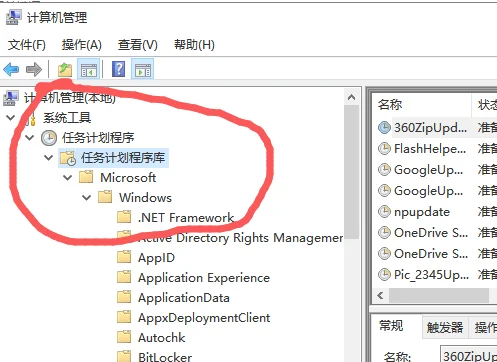Viewport: 497px width, 362px height.
Task: Click the gray Forward arrow toolbar icon
Action: tap(34, 69)
